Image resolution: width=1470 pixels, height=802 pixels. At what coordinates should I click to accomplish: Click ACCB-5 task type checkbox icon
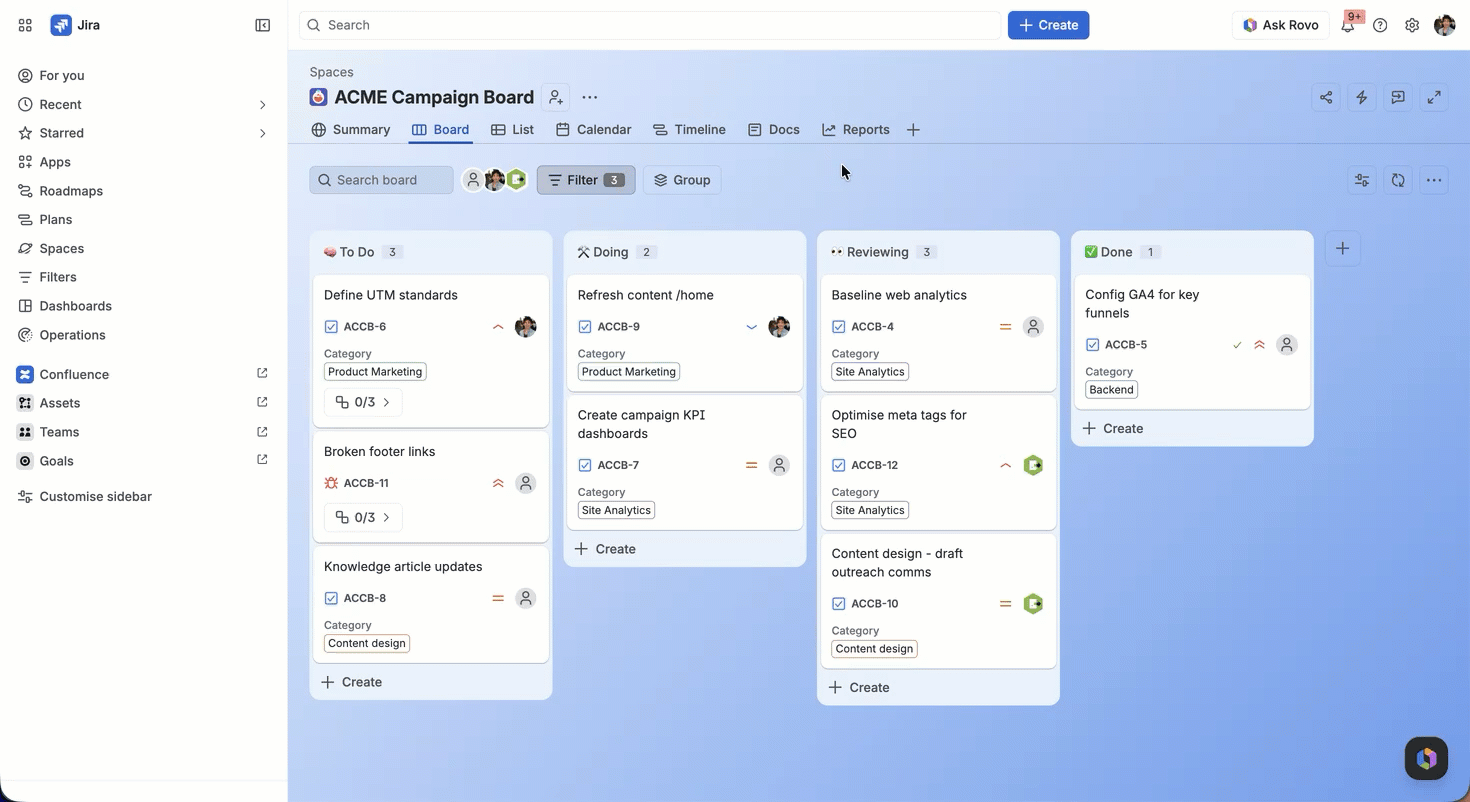pyautogui.click(x=1092, y=345)
